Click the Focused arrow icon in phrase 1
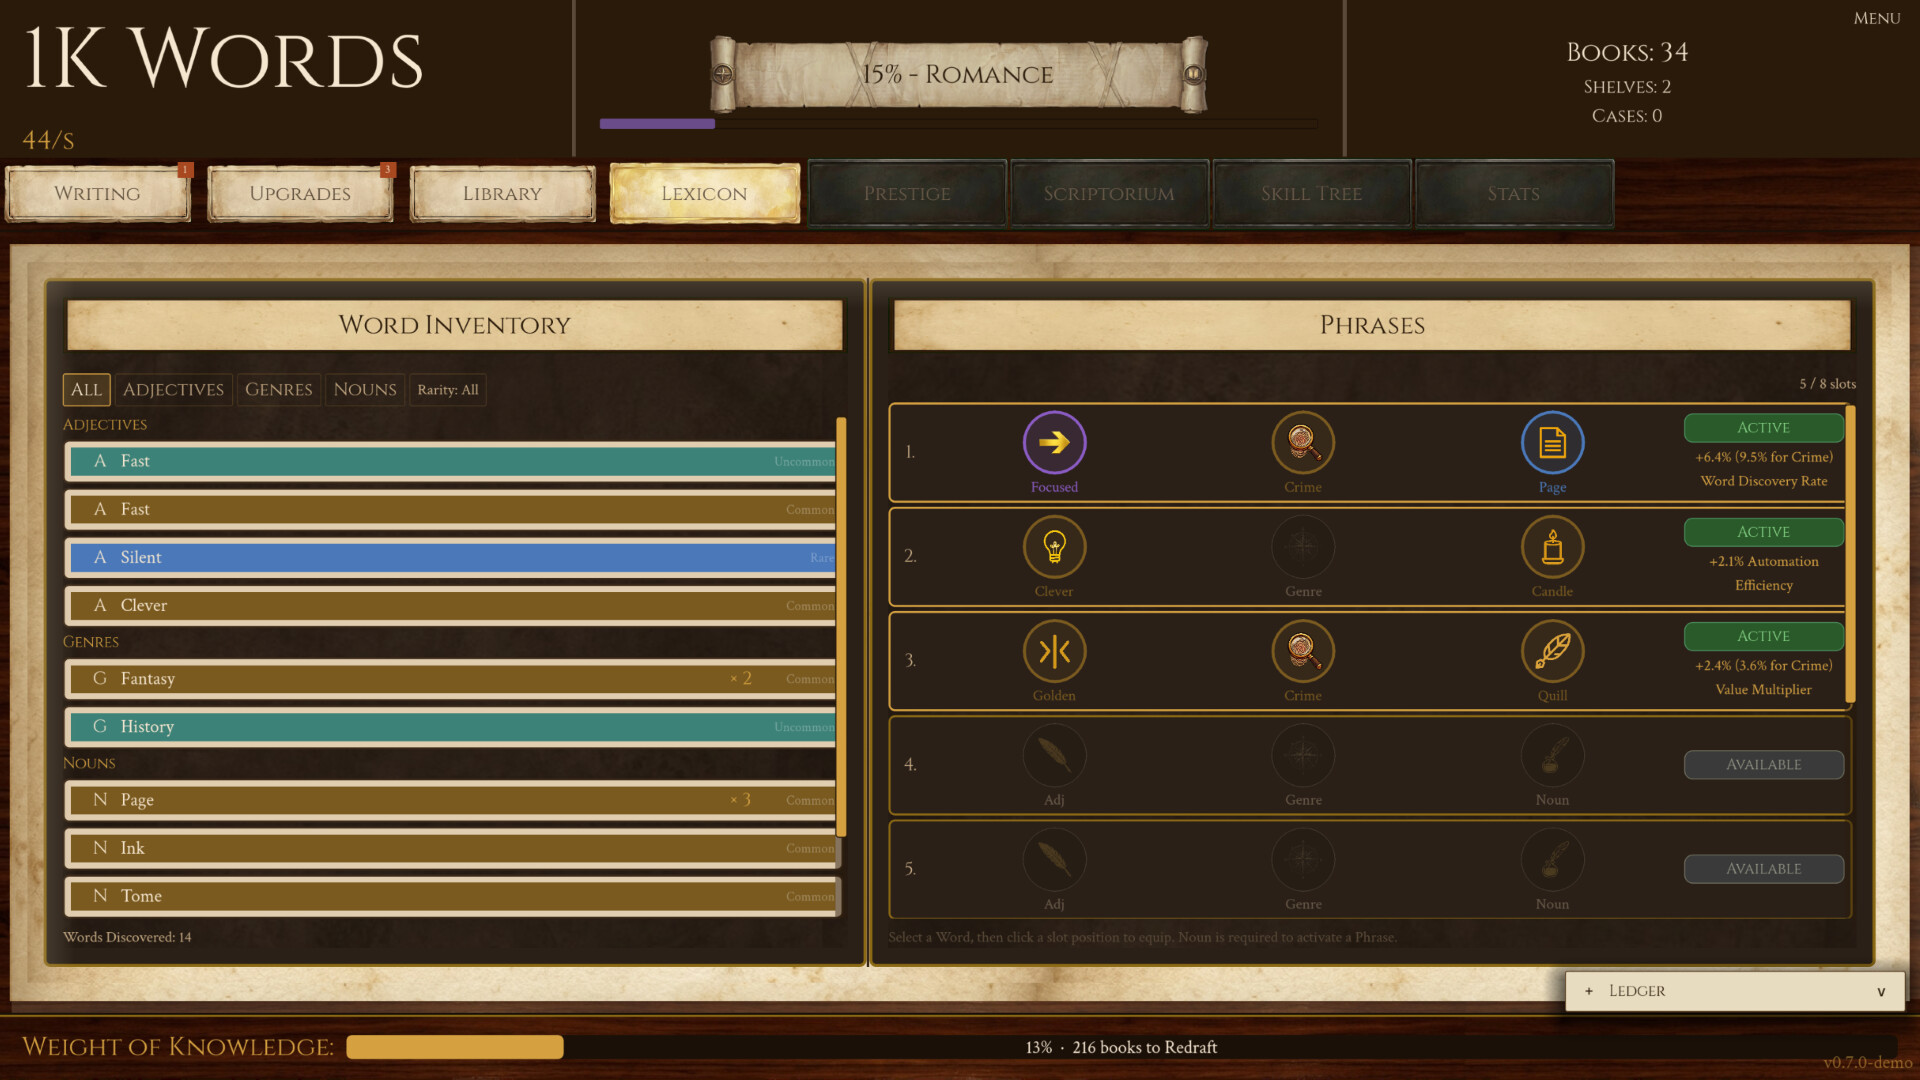1920x1080 pixels. (x=1054, y=442)
